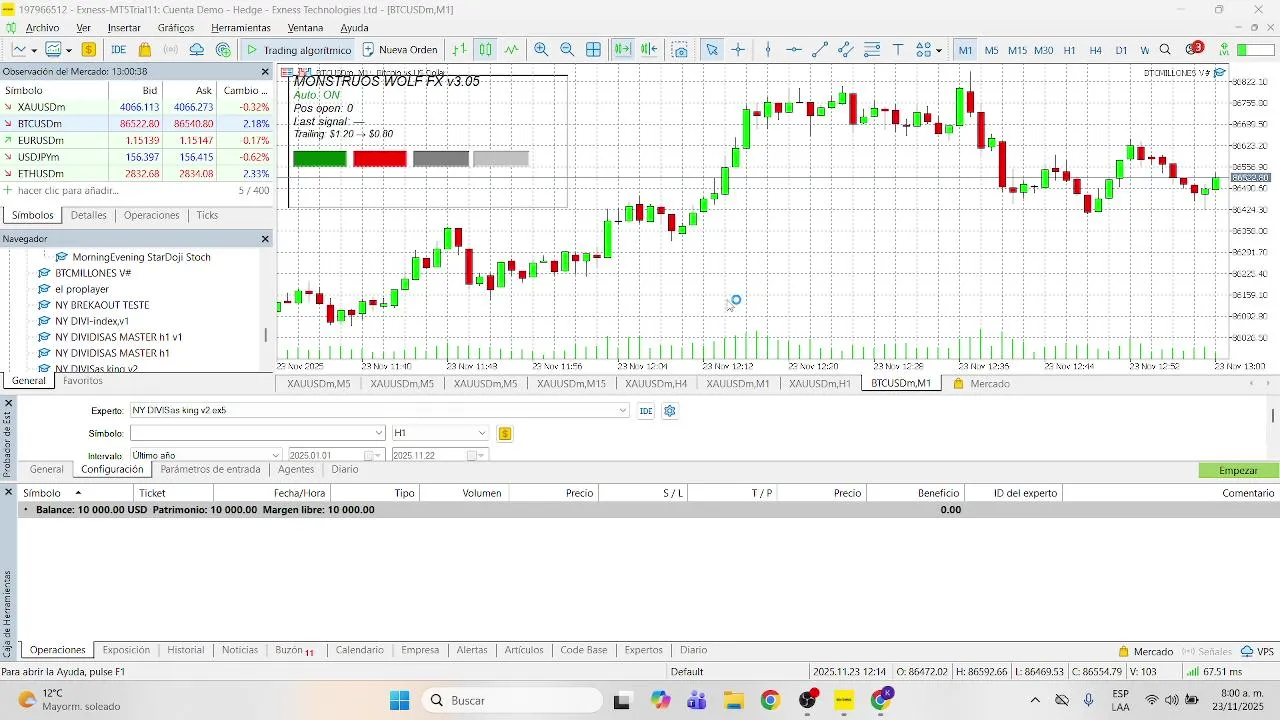Select the equidistant channel tool
The image size is (1280, 720).
coord(846,49)
